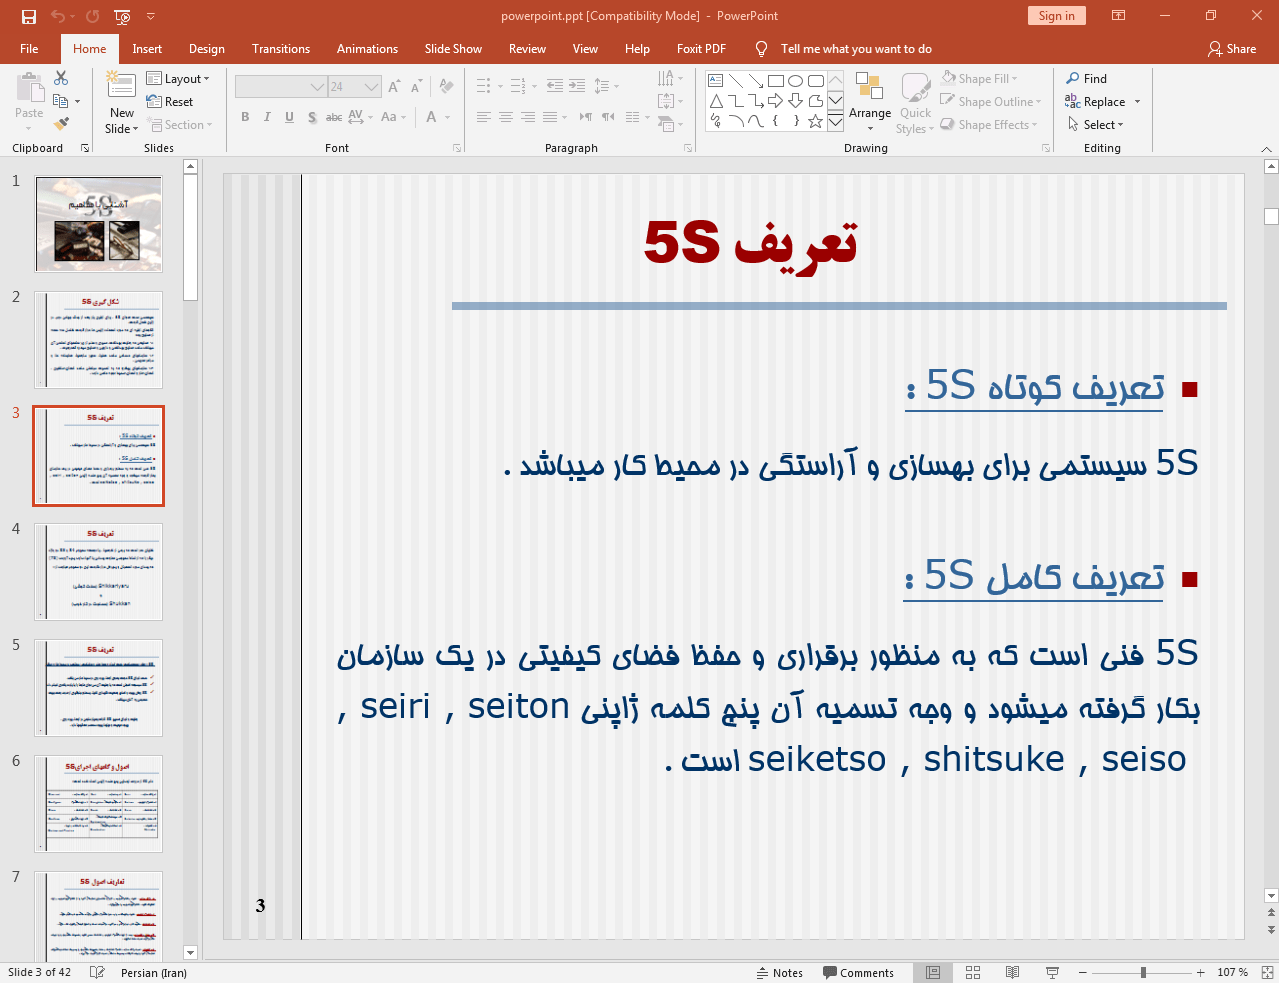Fit slide to current window icon
The image size is (1279, 983).
[x=1267, y=972]
